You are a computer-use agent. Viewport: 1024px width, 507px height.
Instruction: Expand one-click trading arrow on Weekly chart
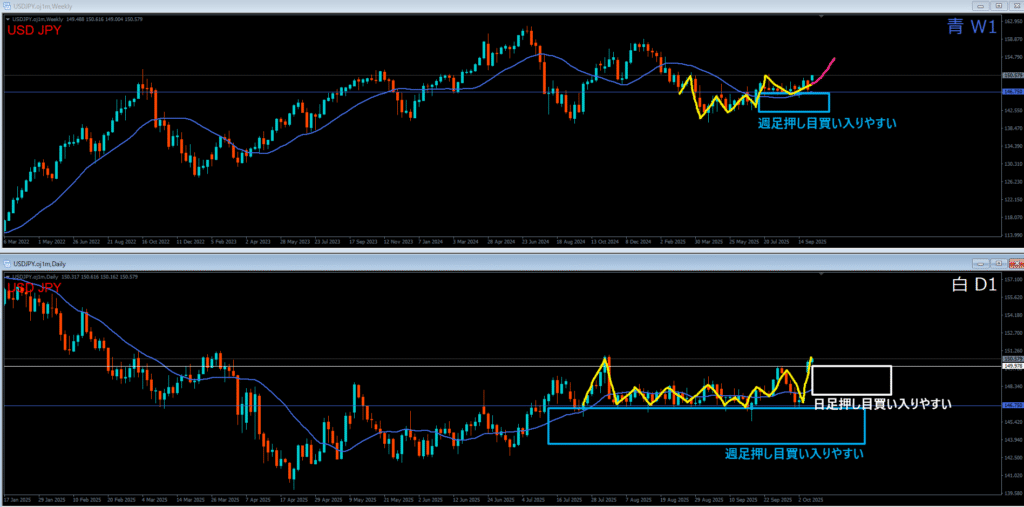click(8, 18)
